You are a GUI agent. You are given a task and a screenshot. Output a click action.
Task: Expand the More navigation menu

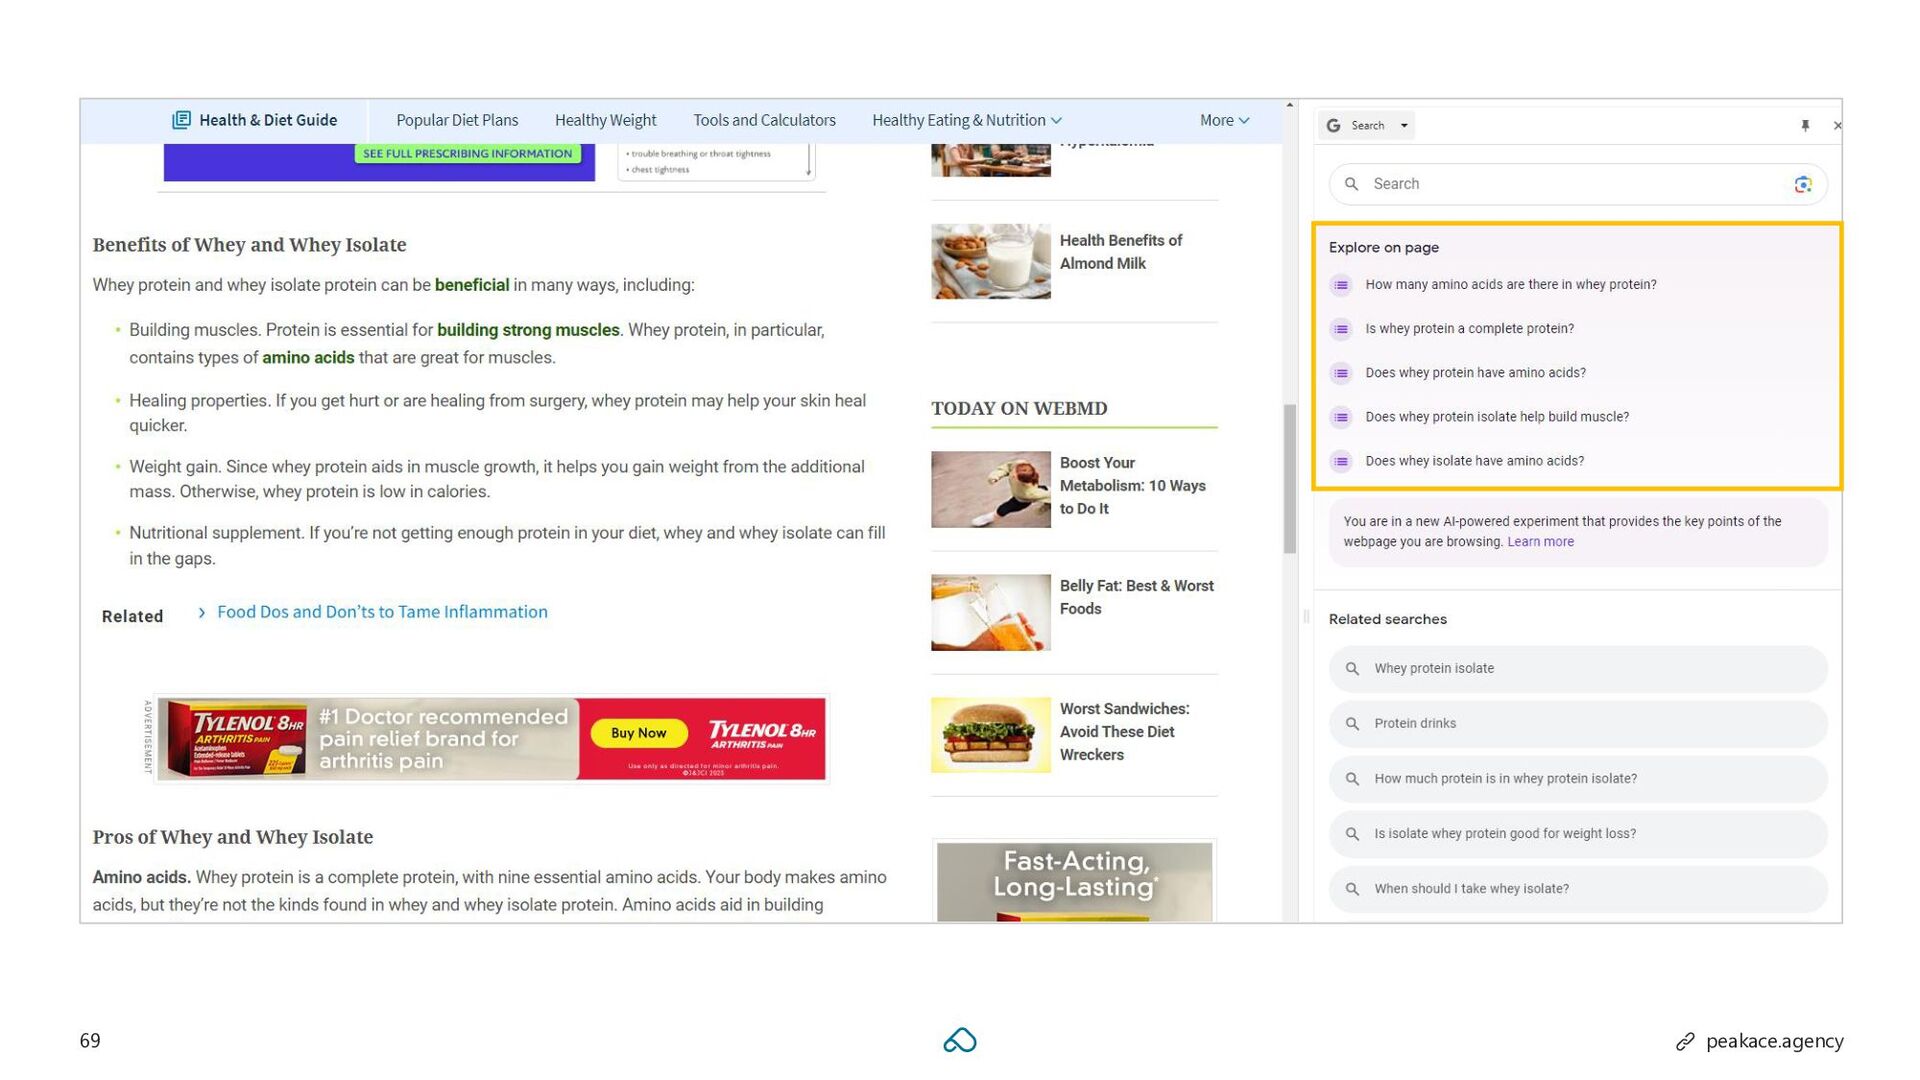(1224, 120)
